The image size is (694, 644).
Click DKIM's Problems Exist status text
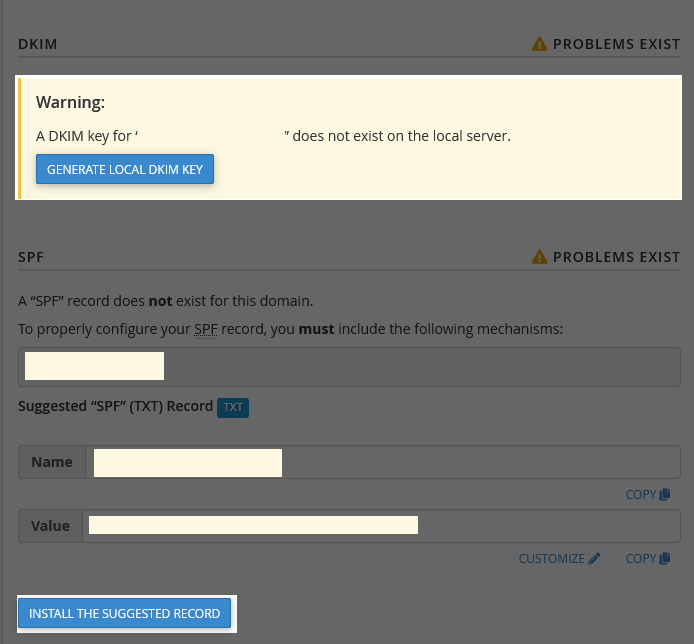pos(616,44)
